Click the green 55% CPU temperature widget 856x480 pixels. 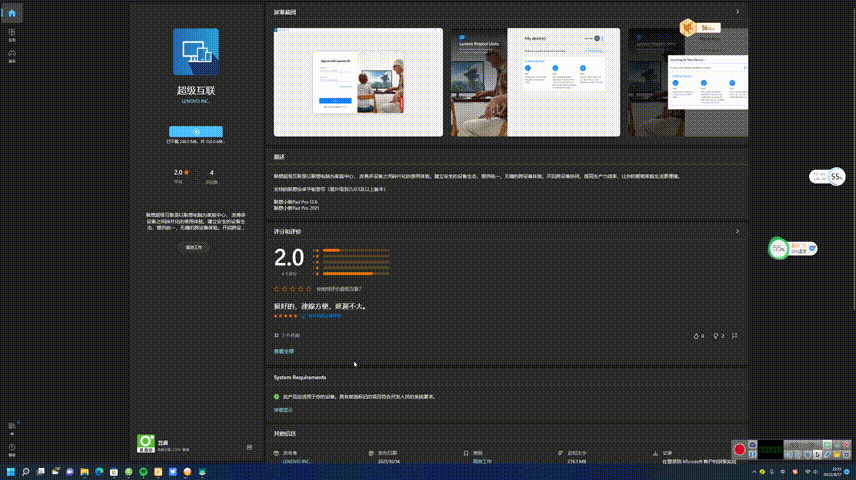[x=793, y=248]
